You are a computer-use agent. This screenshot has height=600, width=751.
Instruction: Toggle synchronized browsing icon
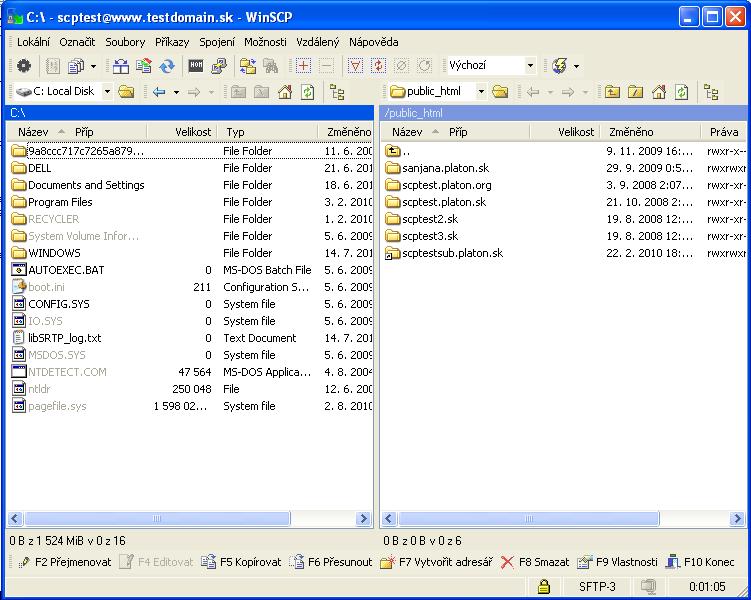pyautogui.click(x=248, y=66)
